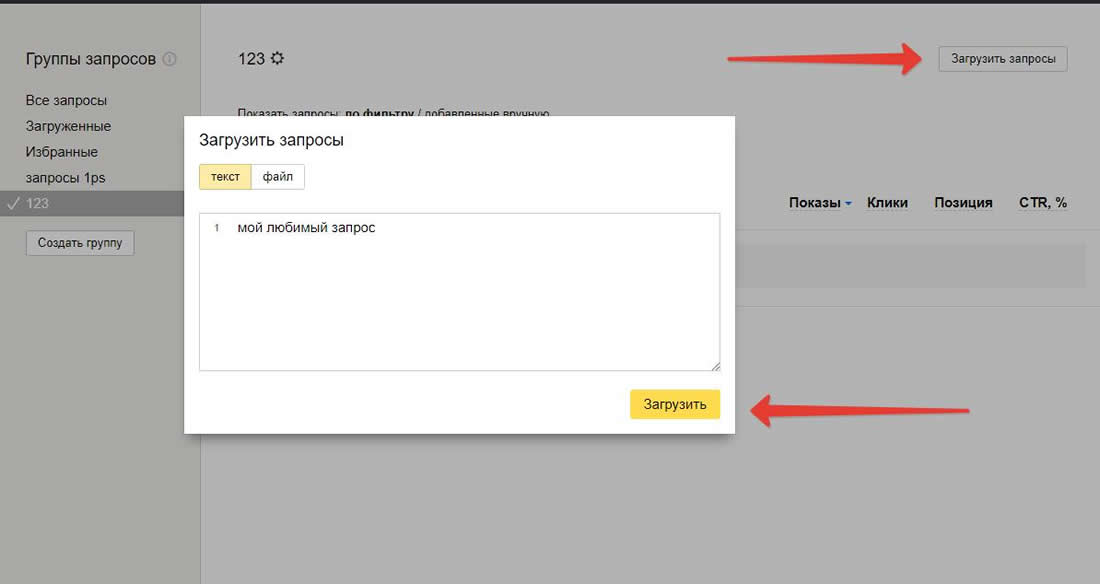Open the Избранные group
The image size is (1100, 584).
(61, 152)
